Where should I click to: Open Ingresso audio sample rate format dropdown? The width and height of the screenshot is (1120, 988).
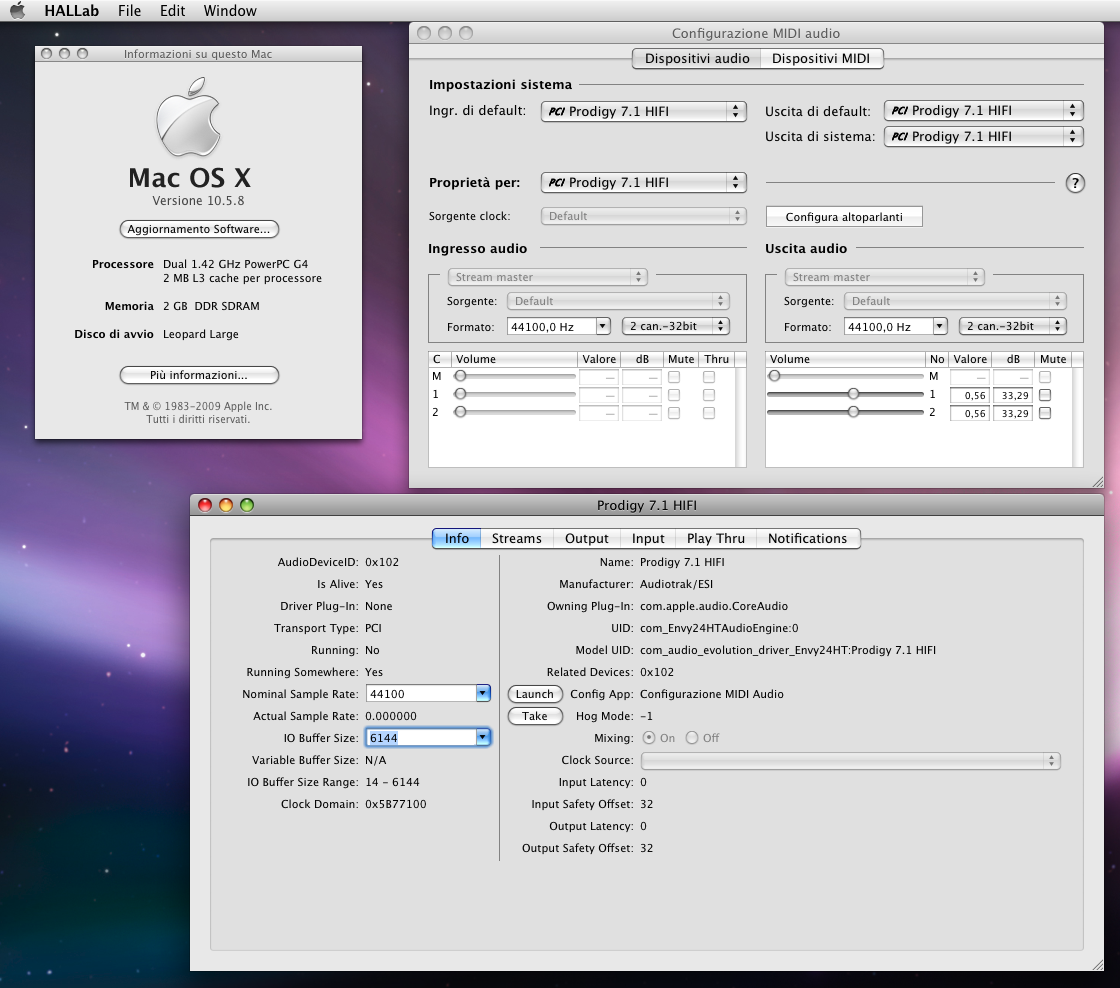click(603, 326)
